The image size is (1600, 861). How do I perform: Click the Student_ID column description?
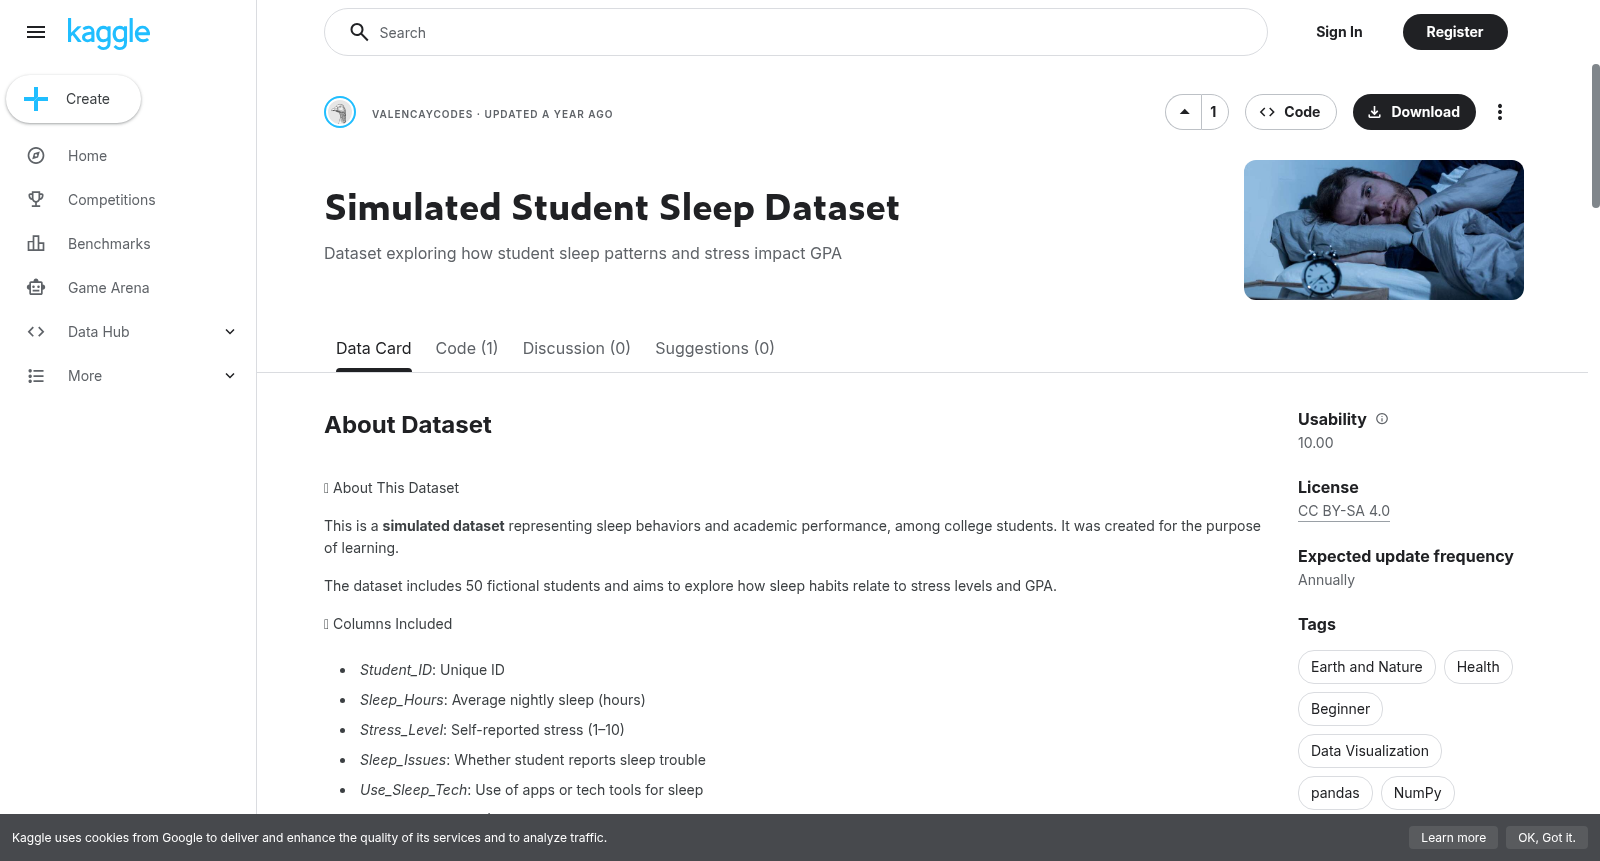432,670
